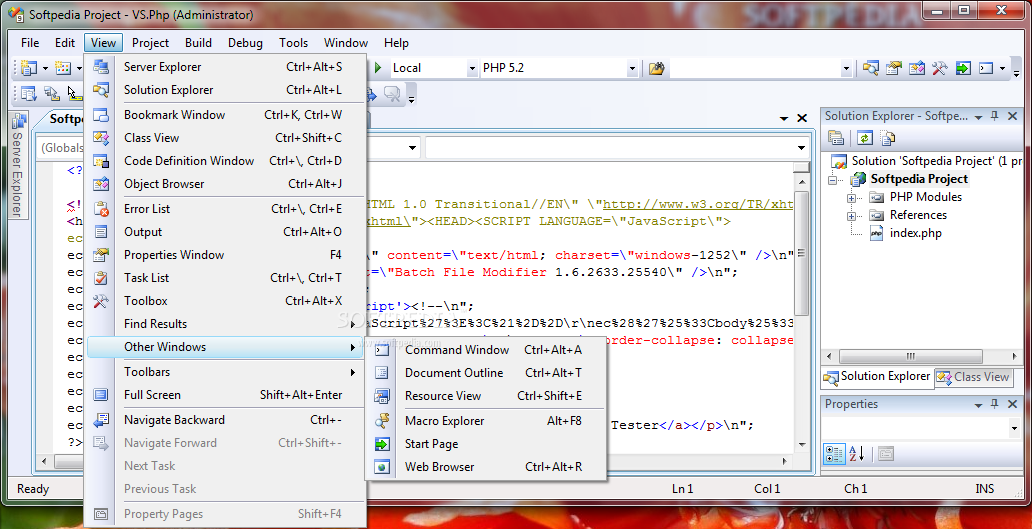Toggle Categorized view in Properties panel
The height and width of the screenshot is (529, 1032).
834,453
